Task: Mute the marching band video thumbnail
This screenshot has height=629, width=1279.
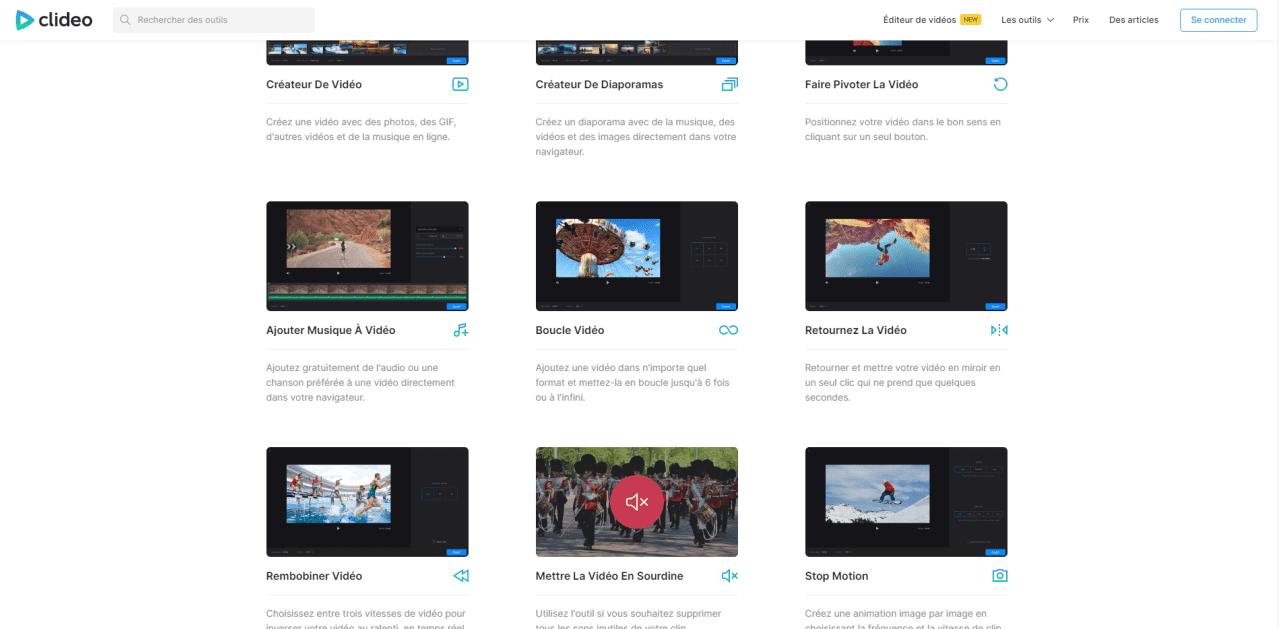Action: click(637, 502)
